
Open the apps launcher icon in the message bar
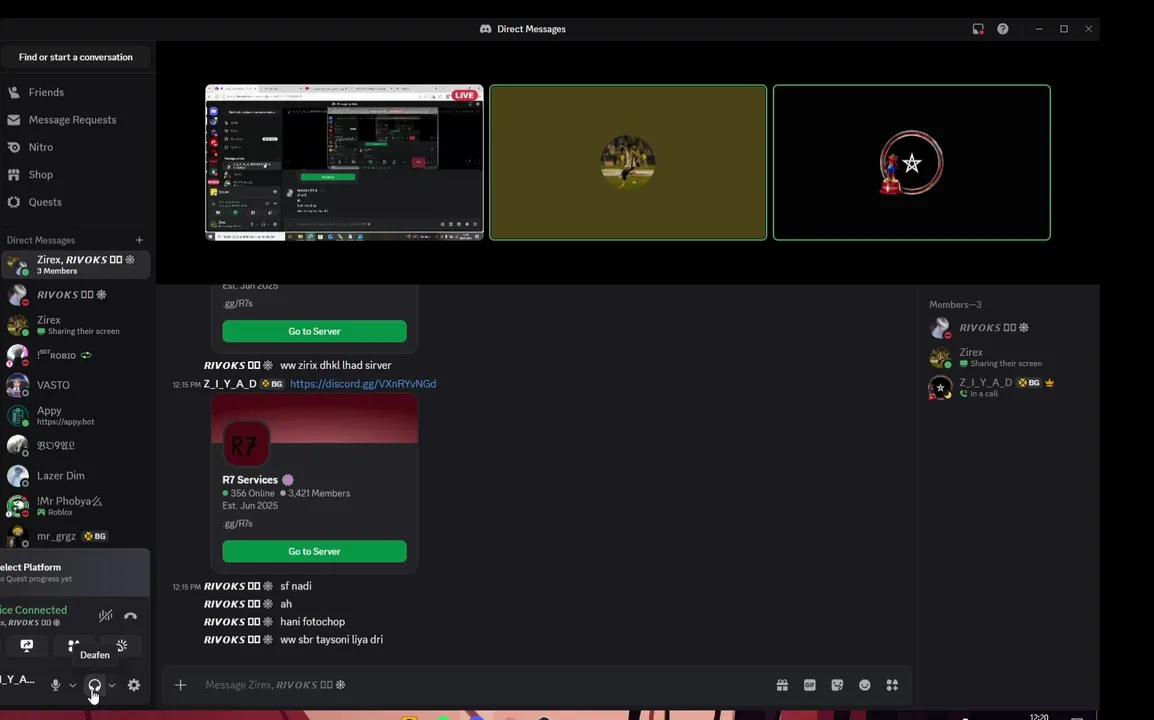892,685
